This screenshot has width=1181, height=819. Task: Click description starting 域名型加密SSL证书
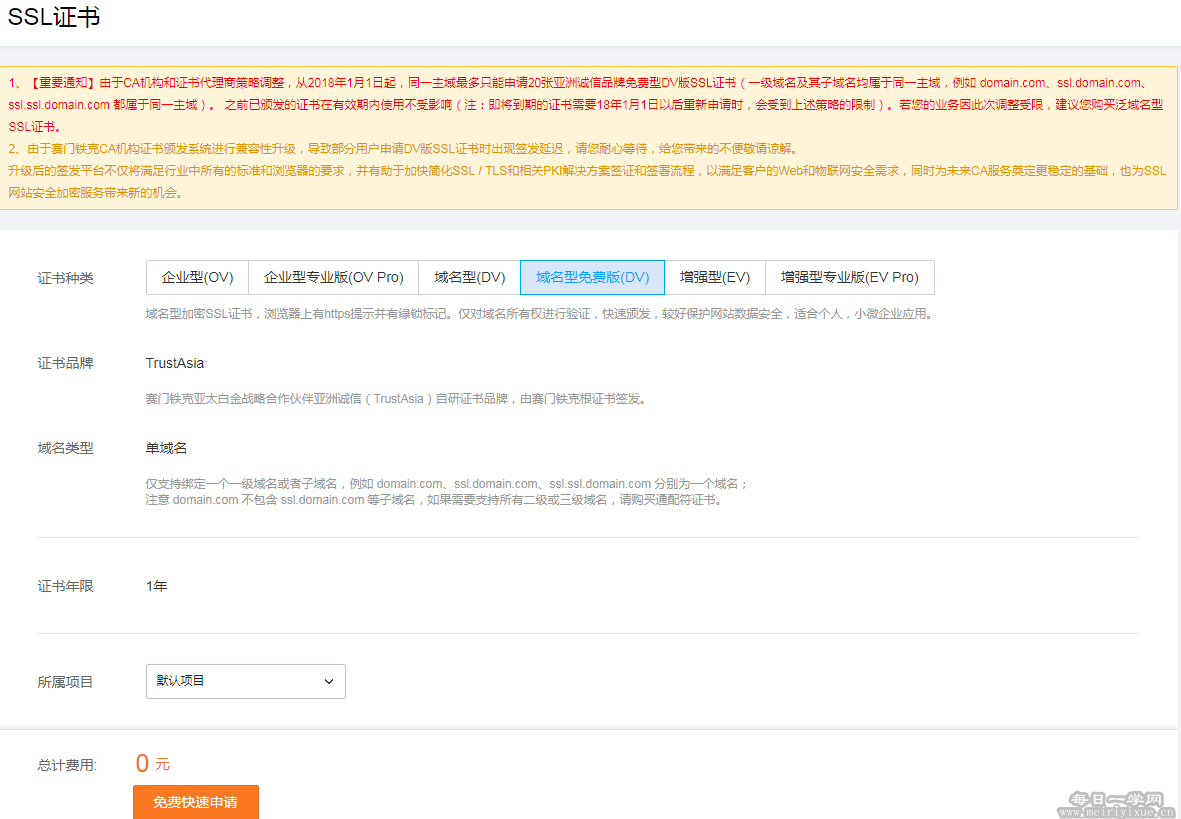tap(540, 314)
